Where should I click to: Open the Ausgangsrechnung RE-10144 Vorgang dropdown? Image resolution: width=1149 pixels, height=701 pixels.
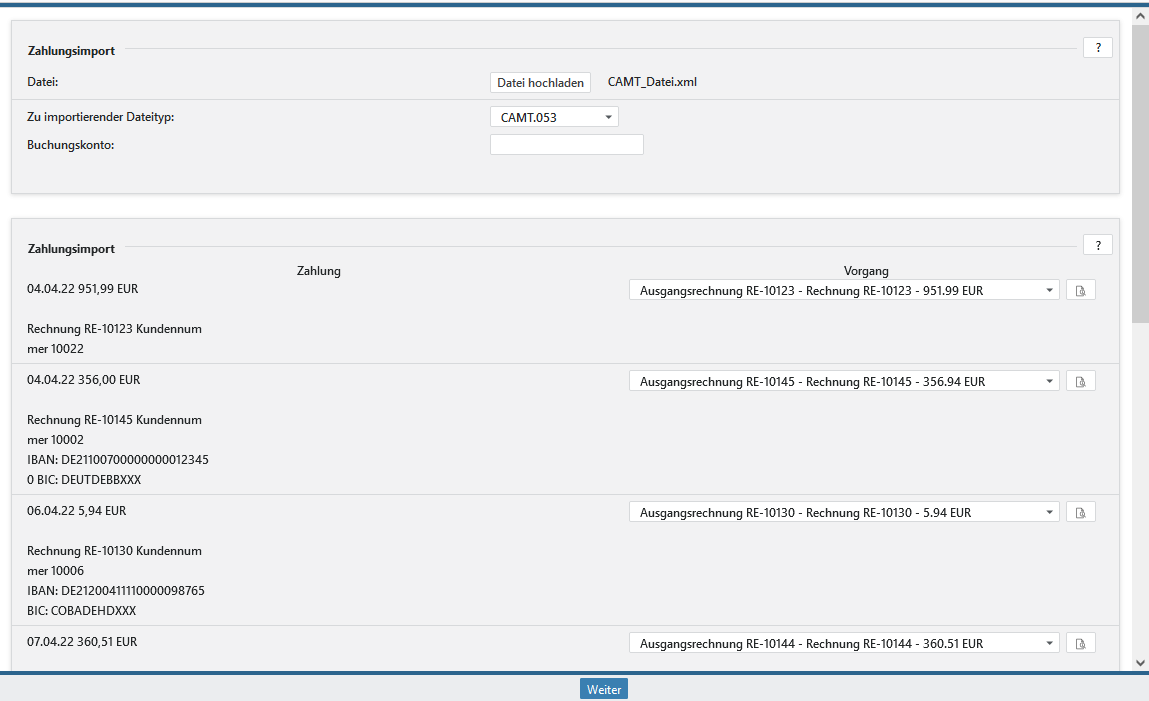843,643
